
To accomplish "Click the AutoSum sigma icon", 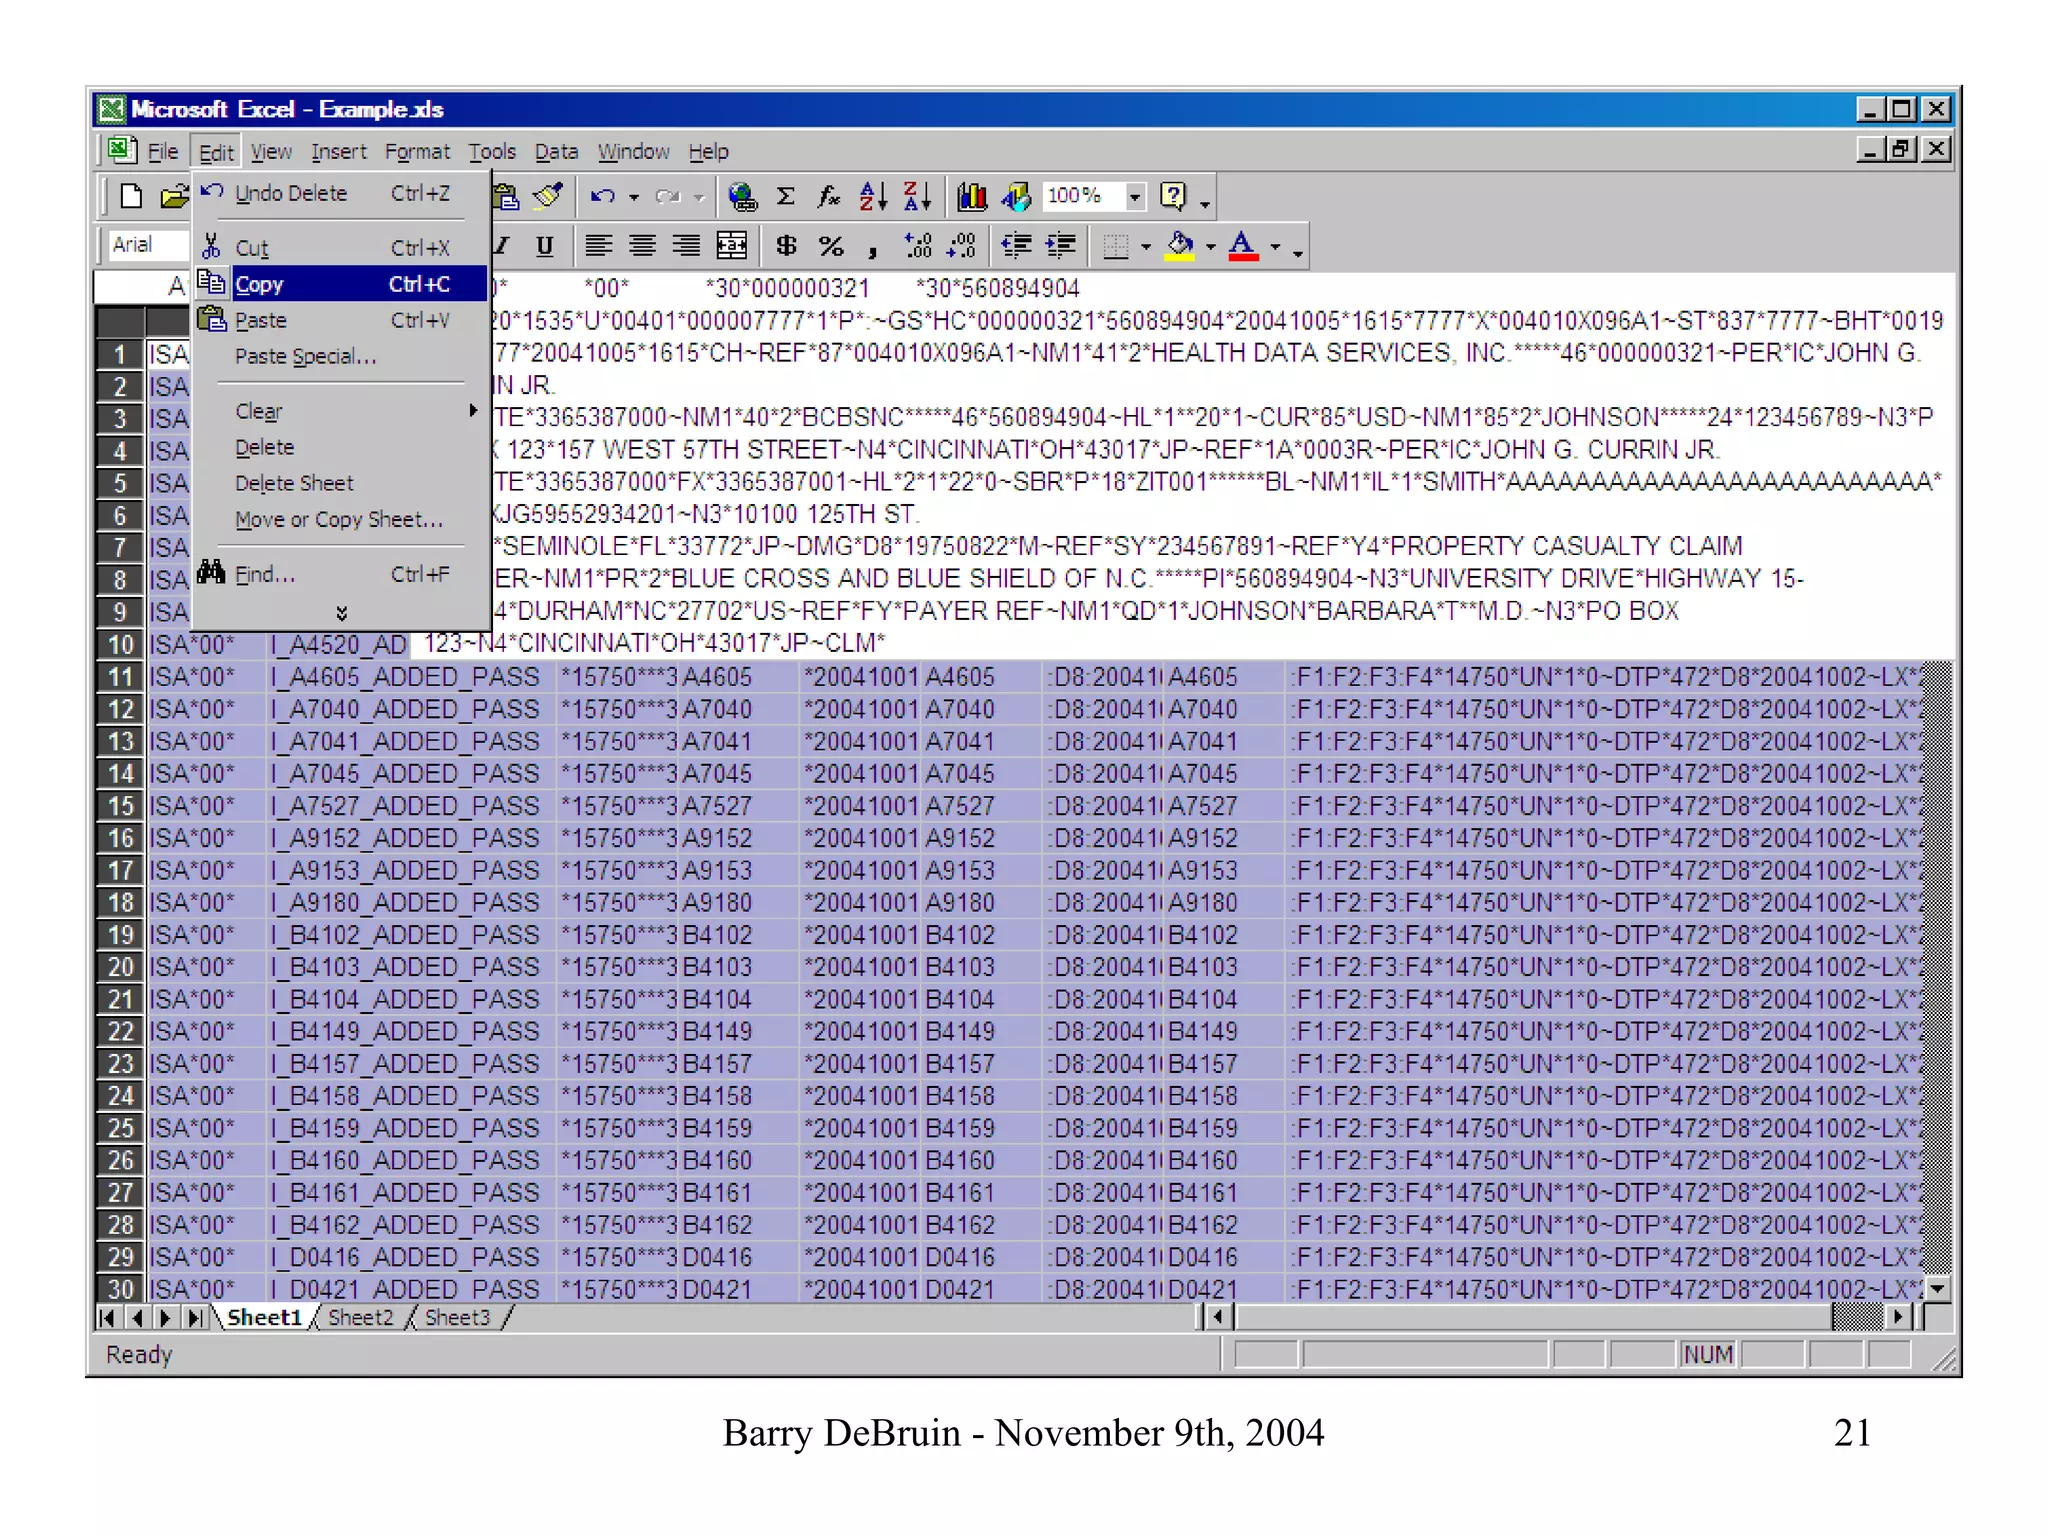I will pyautogui.click(x=786, y=196).
